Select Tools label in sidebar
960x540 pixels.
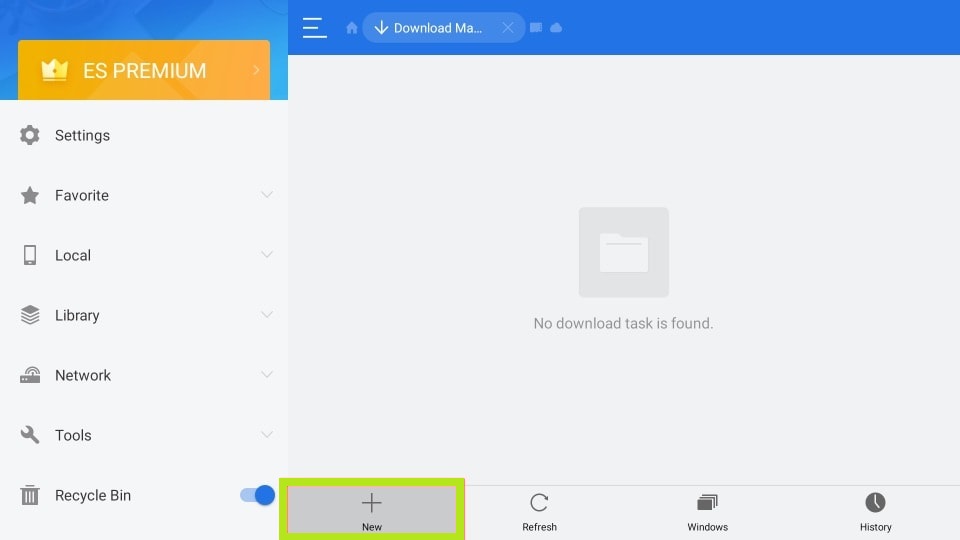tap(73, 435)
